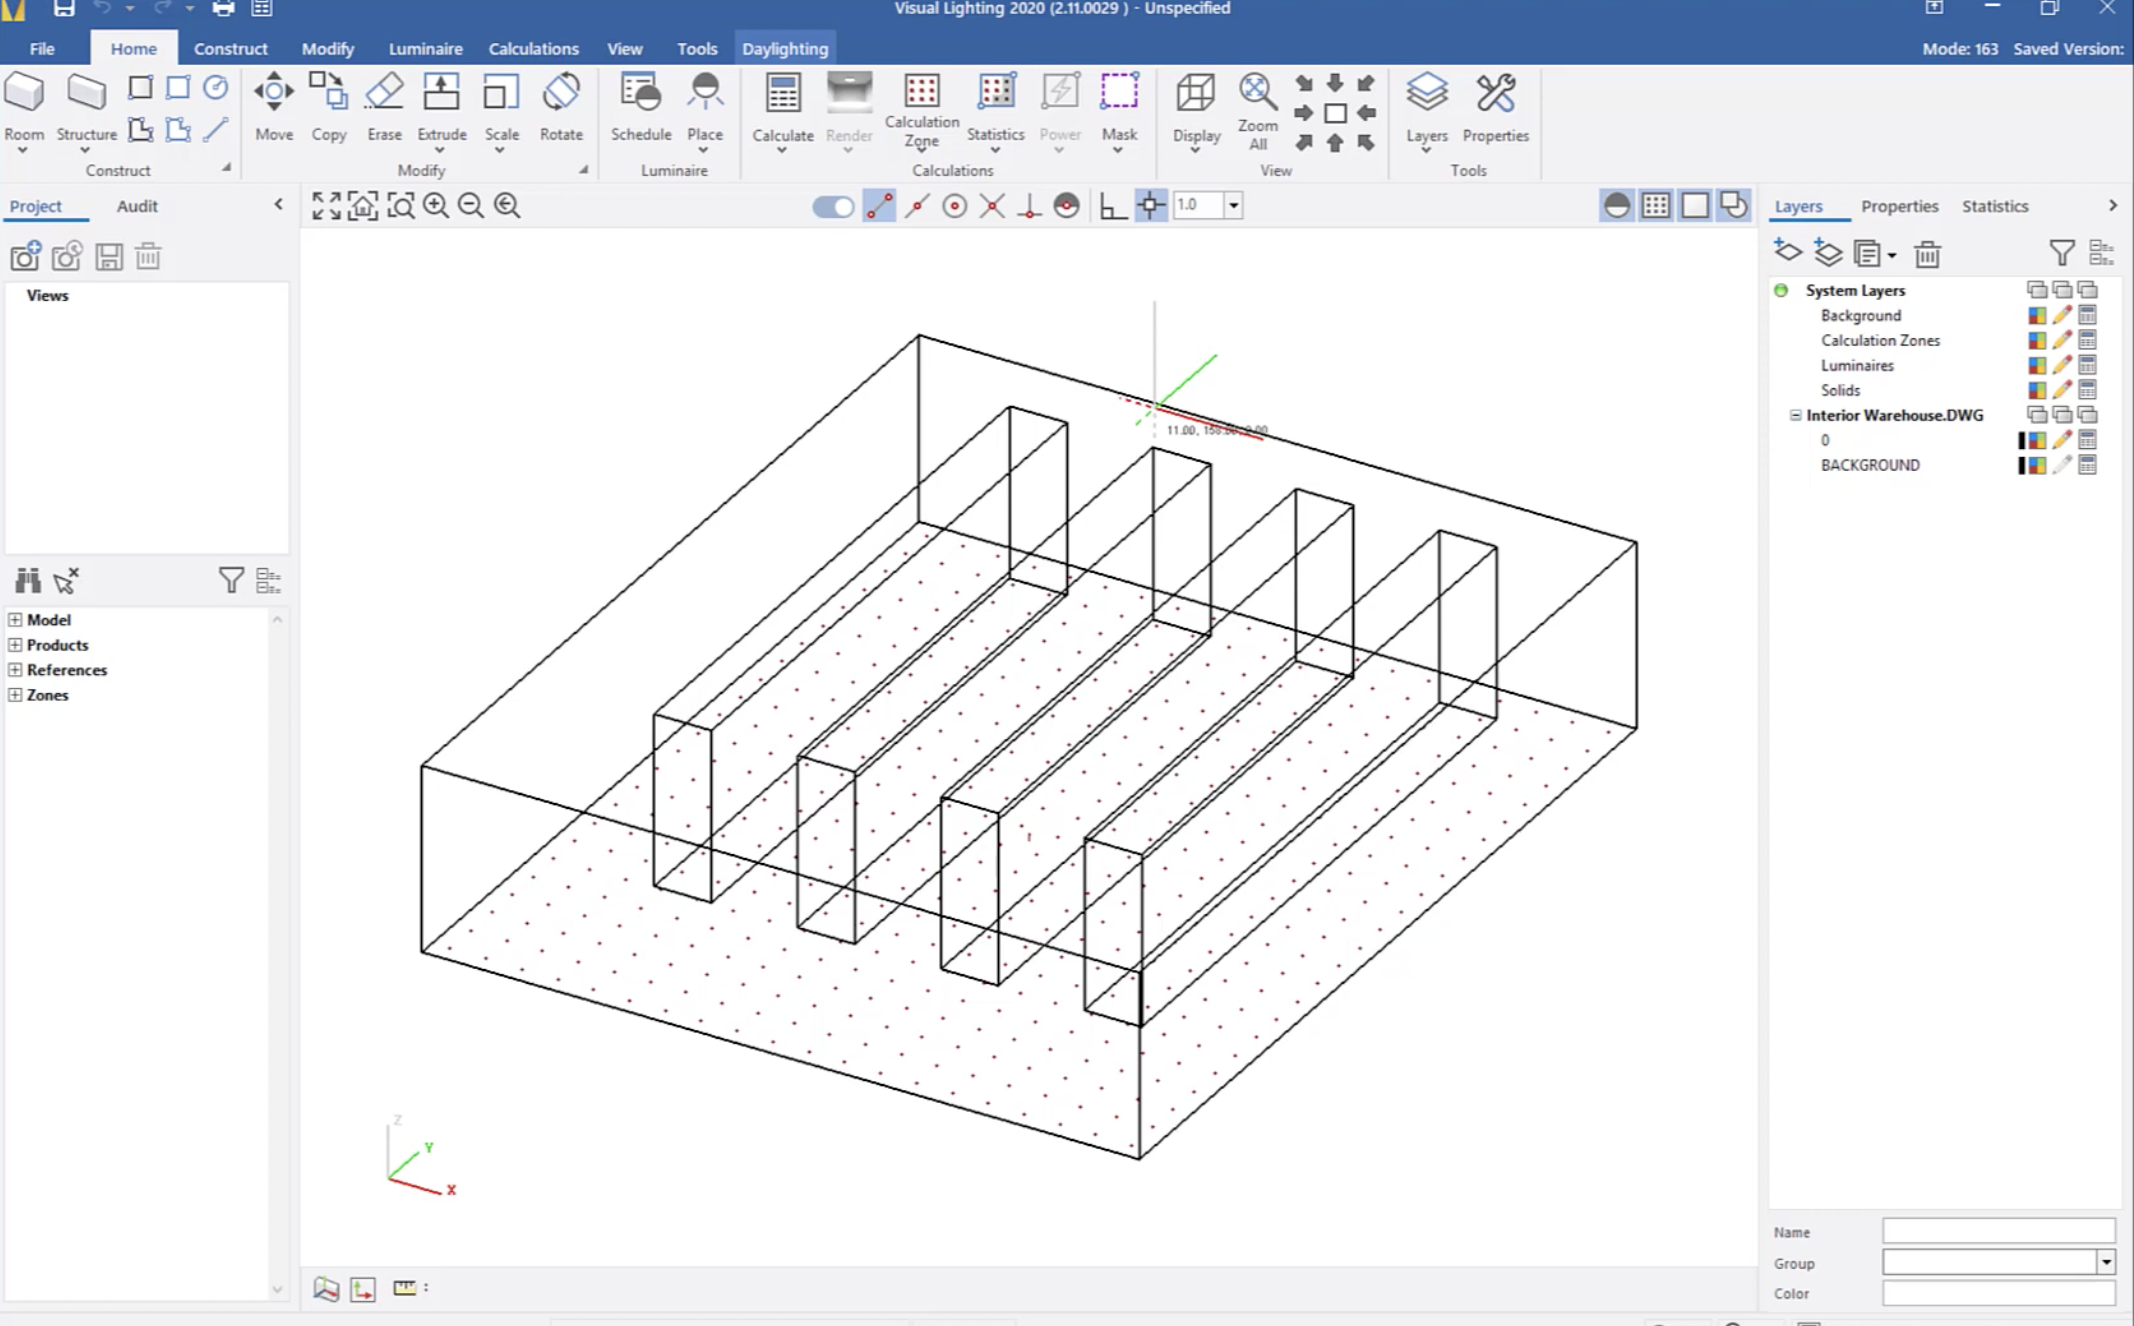Image resolution: width=2134 pixels, height=1326 pixels.
Task: Click the Calculation Zones layer color swatch
Action: [x=2036, y=340]
